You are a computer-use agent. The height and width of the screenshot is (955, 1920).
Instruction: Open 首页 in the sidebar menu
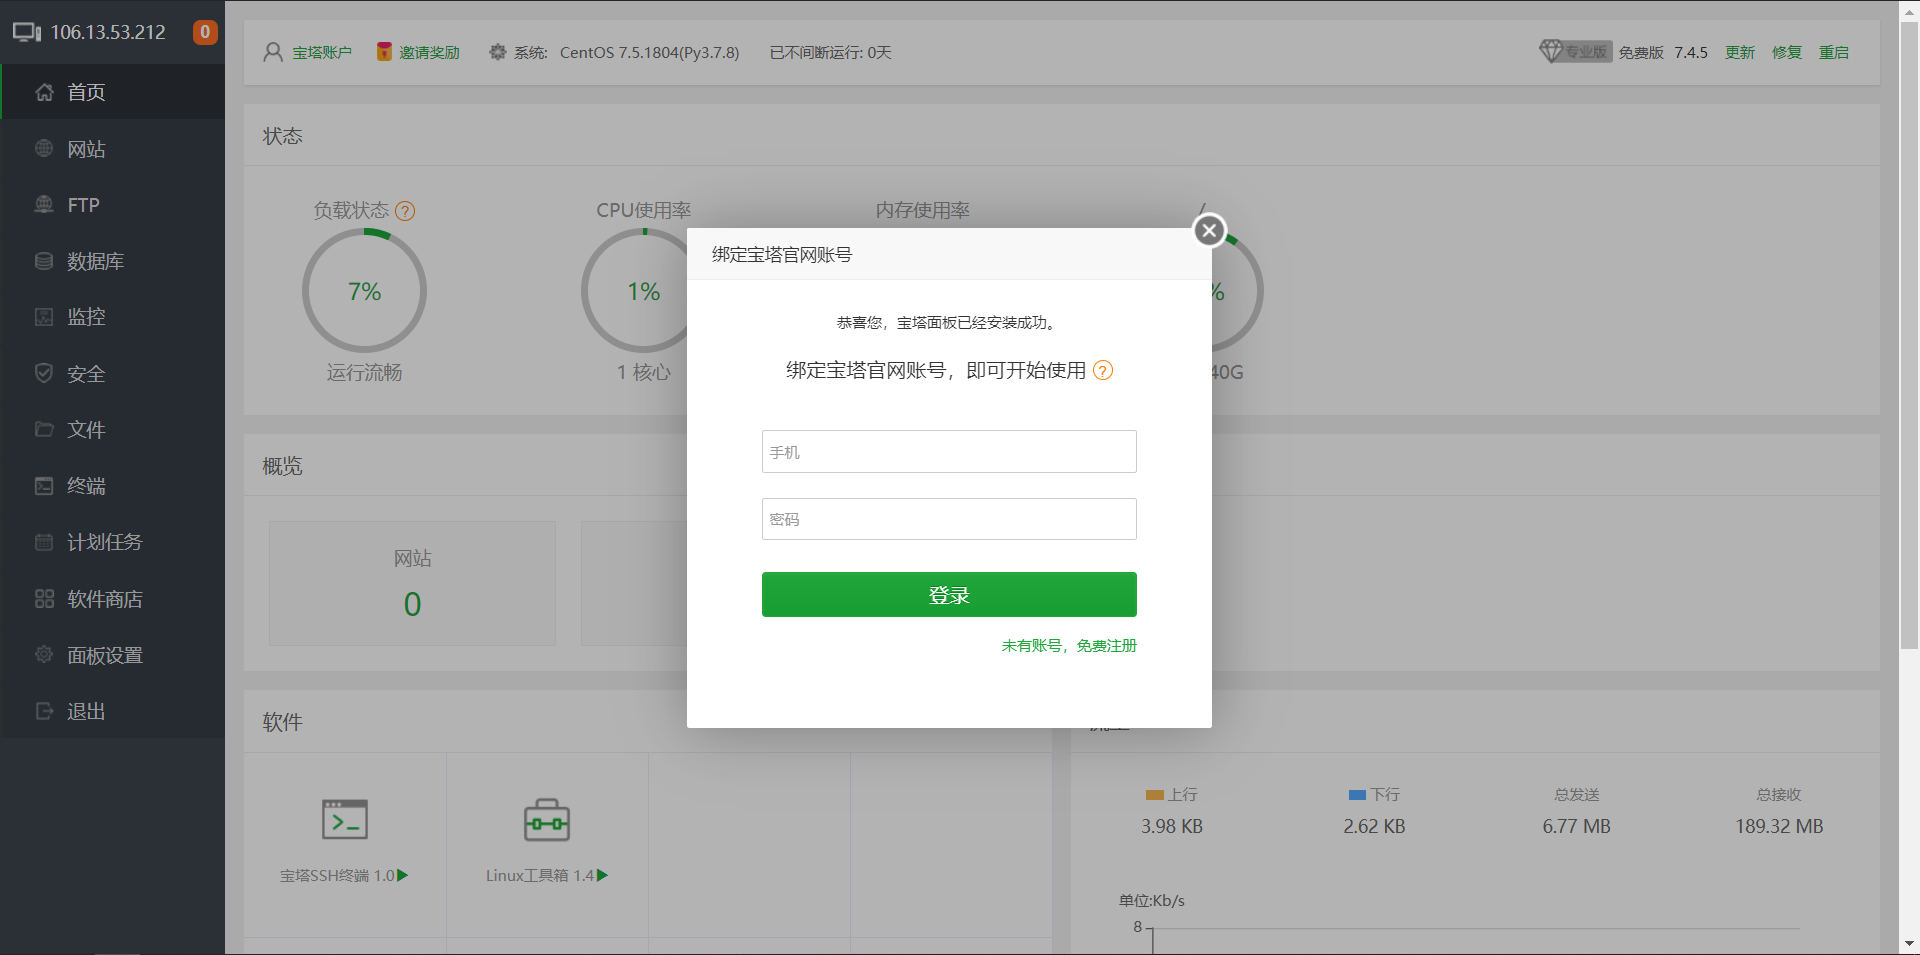click(112, 92)
